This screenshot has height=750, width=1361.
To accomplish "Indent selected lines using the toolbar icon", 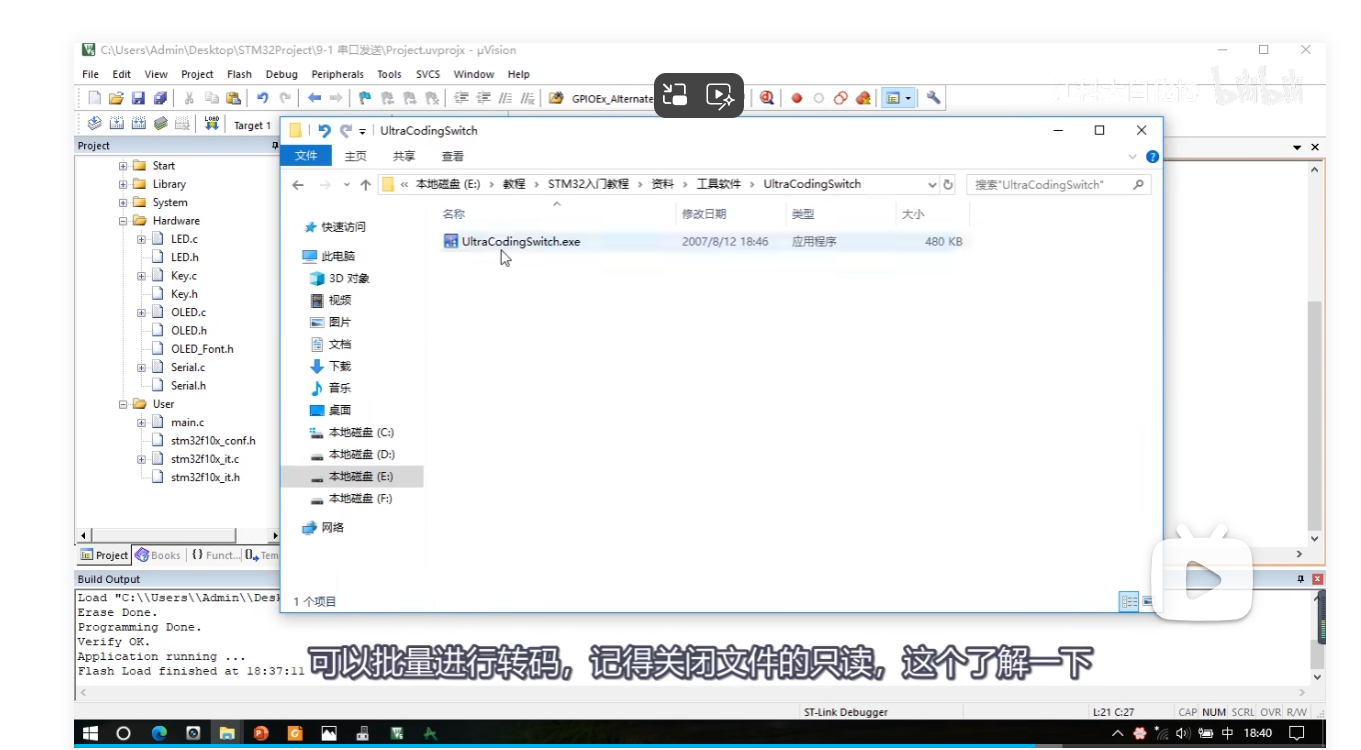I will (x=461, y=98).
